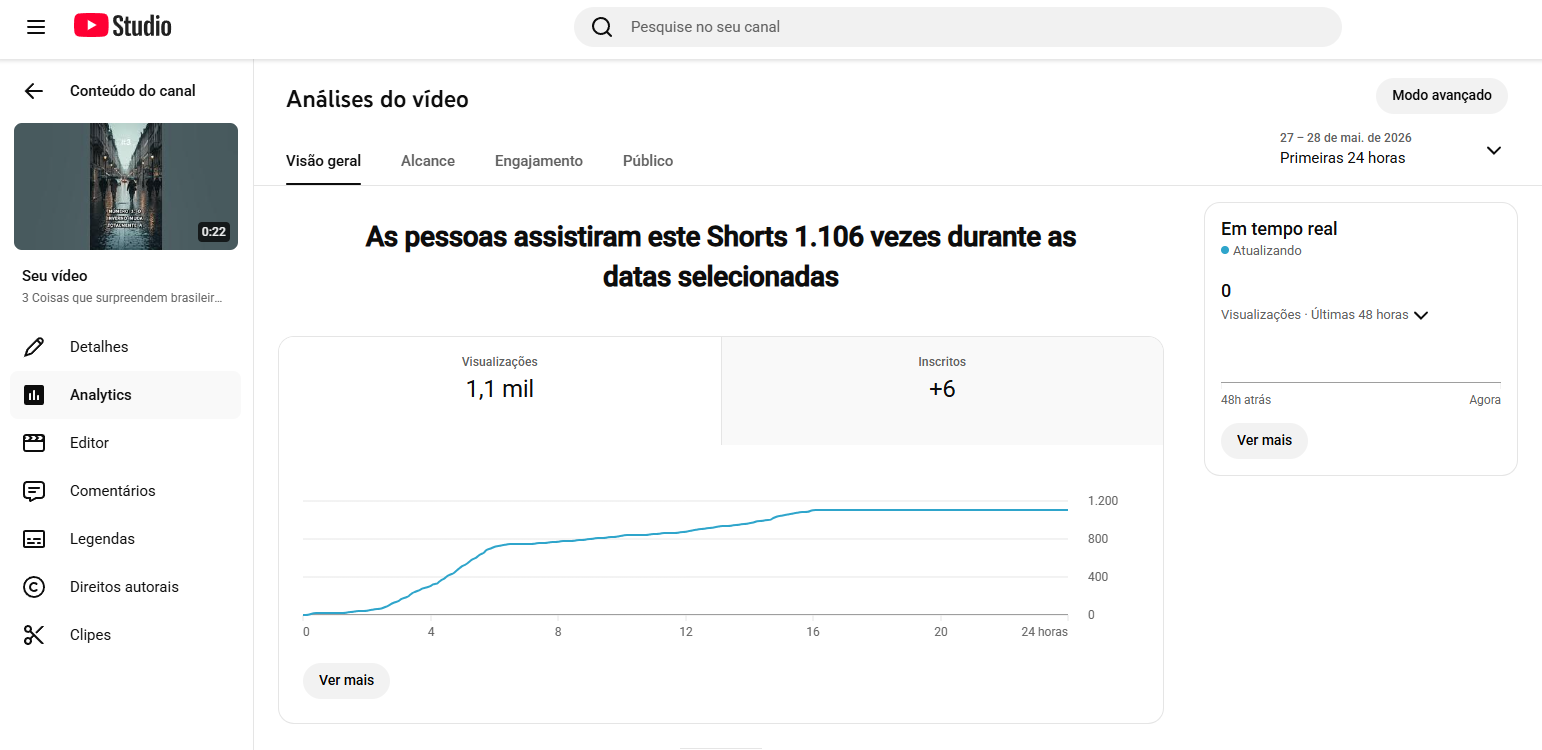The image size is (1542, 750).
Task: Select the Inscritos metric card
Action: pyautogui.click(x=942, y=391)
